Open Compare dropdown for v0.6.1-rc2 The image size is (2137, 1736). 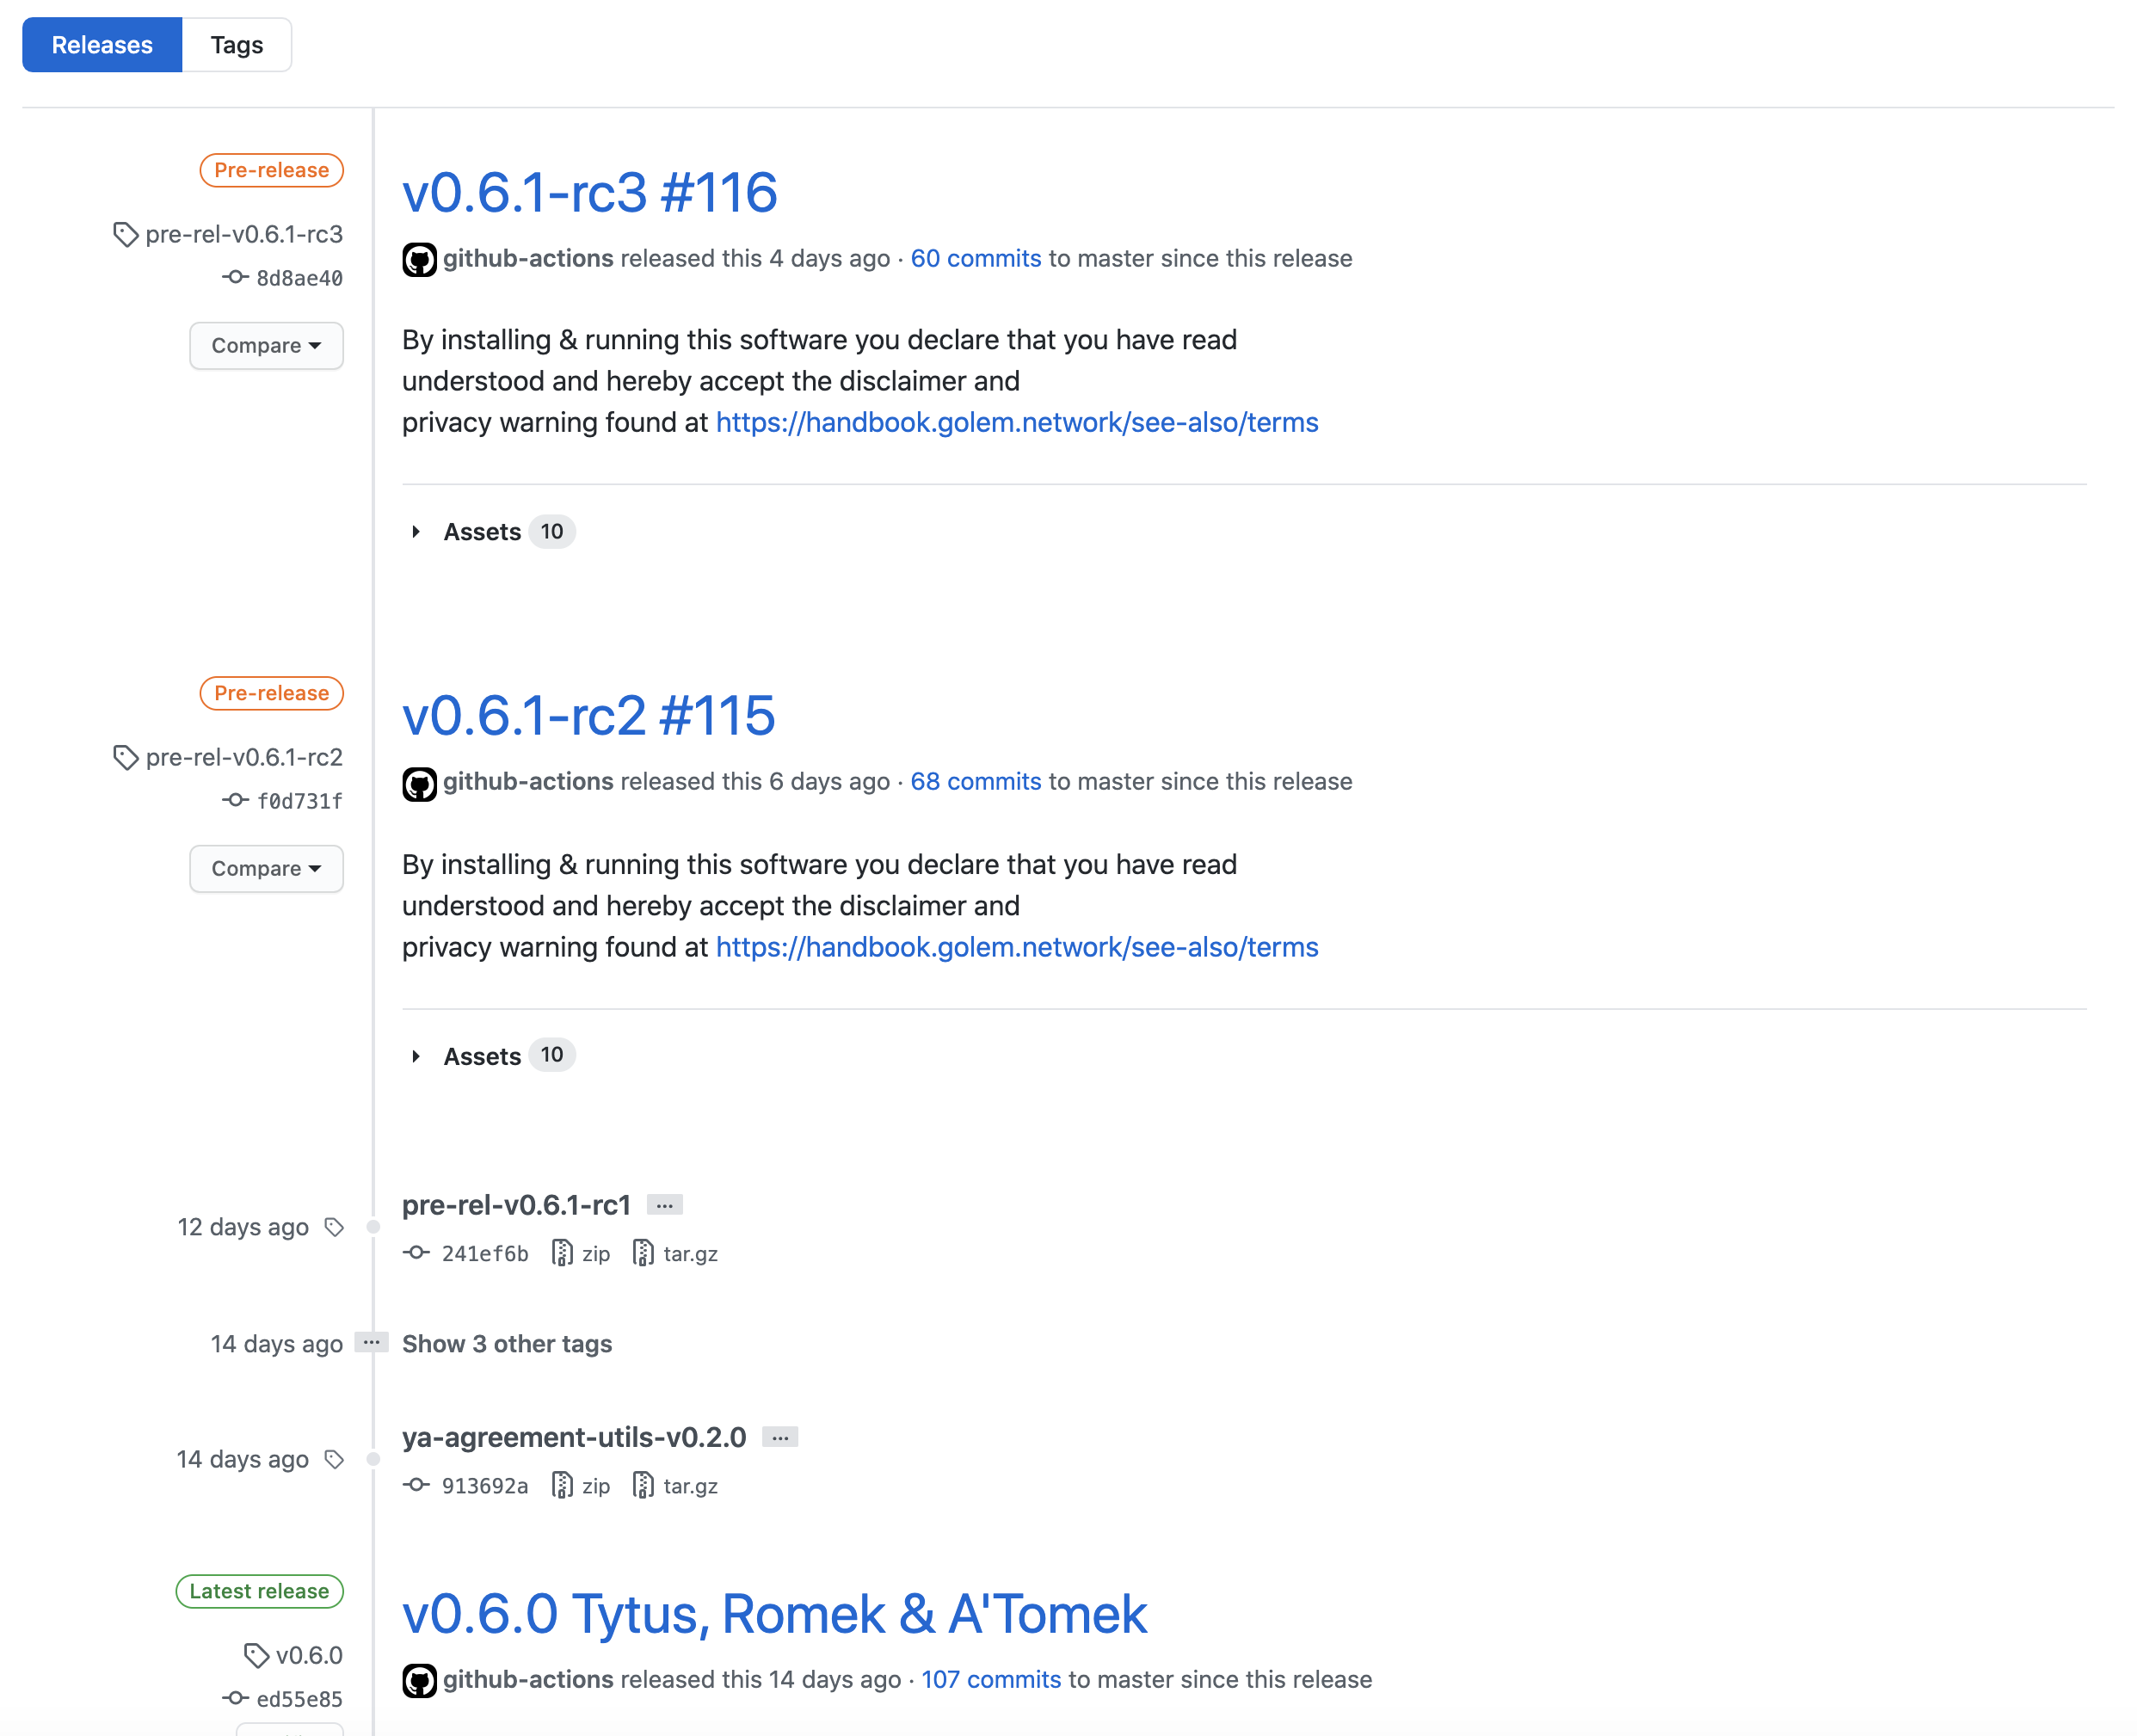tap(266, 868)
